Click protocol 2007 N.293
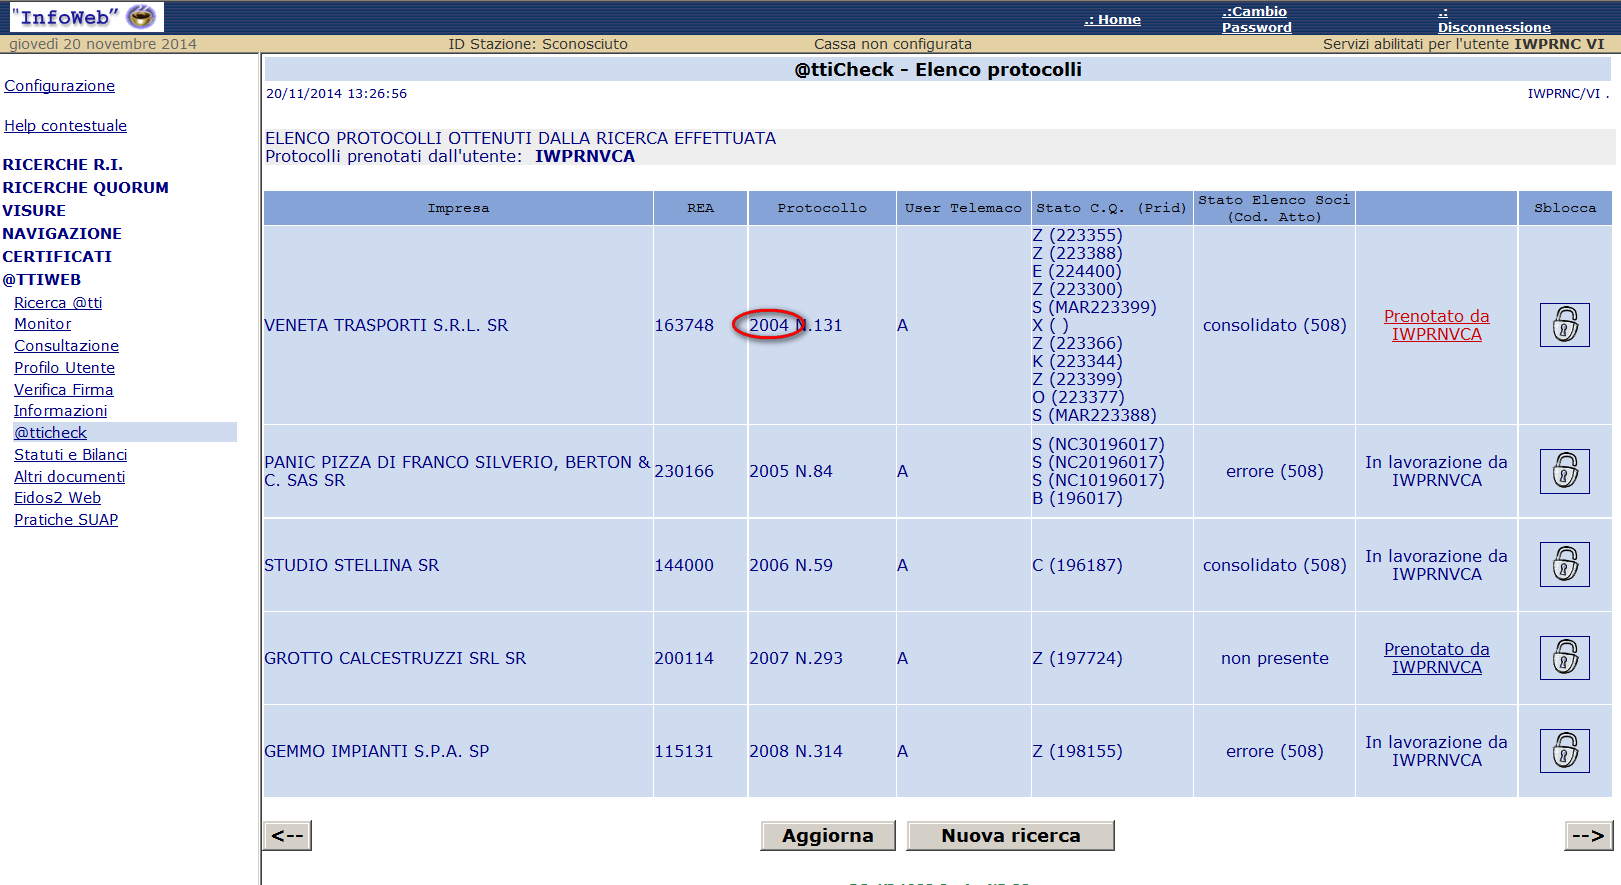This screenshot has width=1621, height=885. 796,658
